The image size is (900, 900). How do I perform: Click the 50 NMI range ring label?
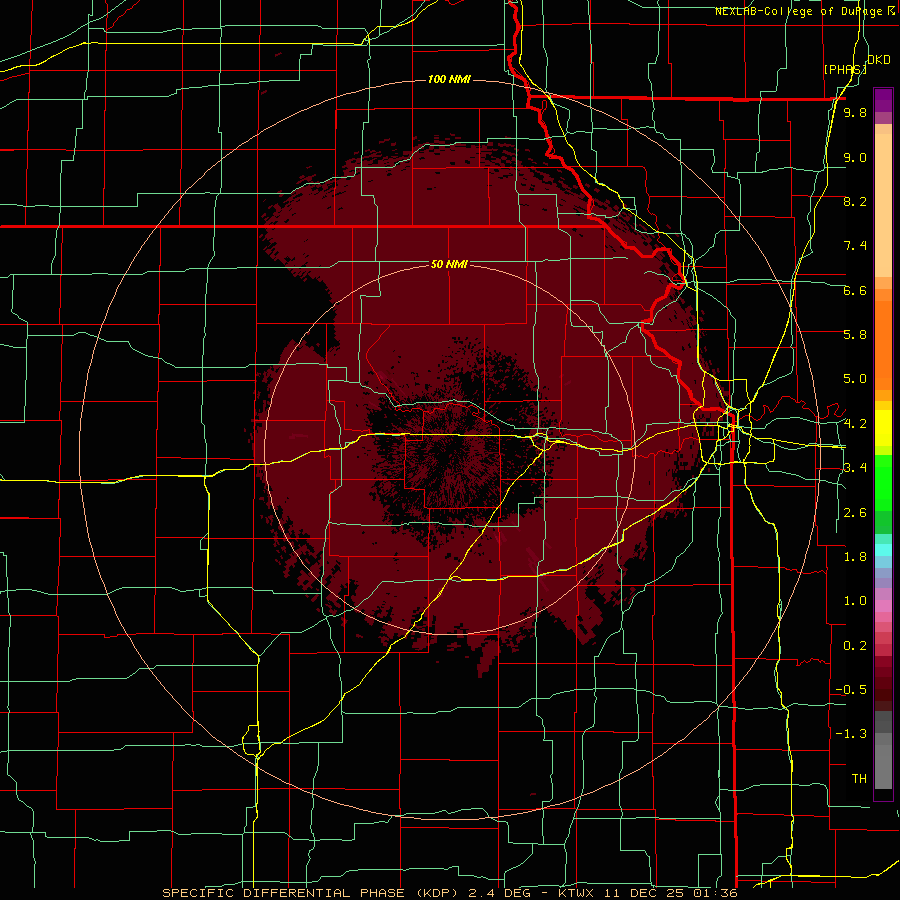(449, 264)
